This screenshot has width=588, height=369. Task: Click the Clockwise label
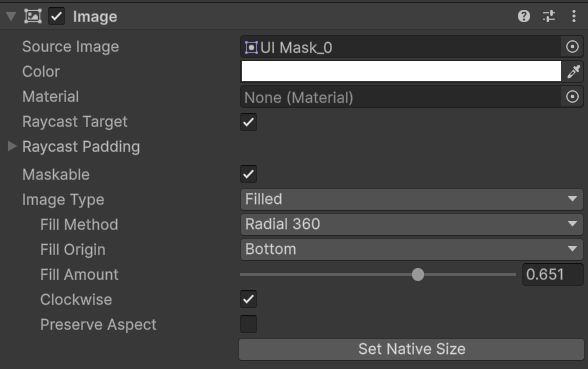(76, 300)
